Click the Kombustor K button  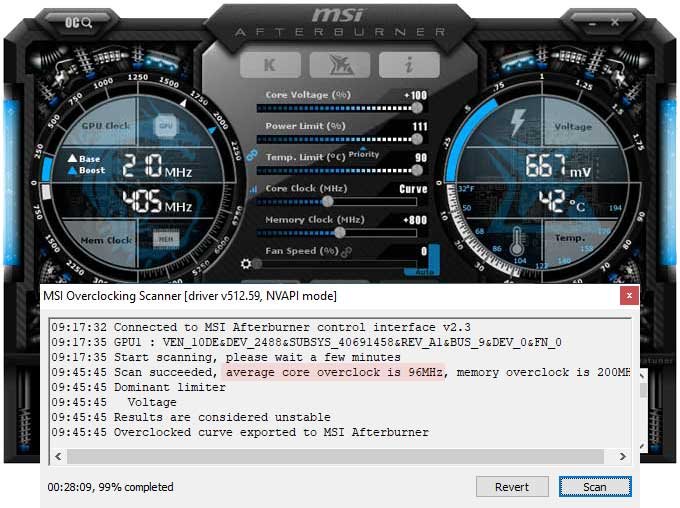click(270, 65)
